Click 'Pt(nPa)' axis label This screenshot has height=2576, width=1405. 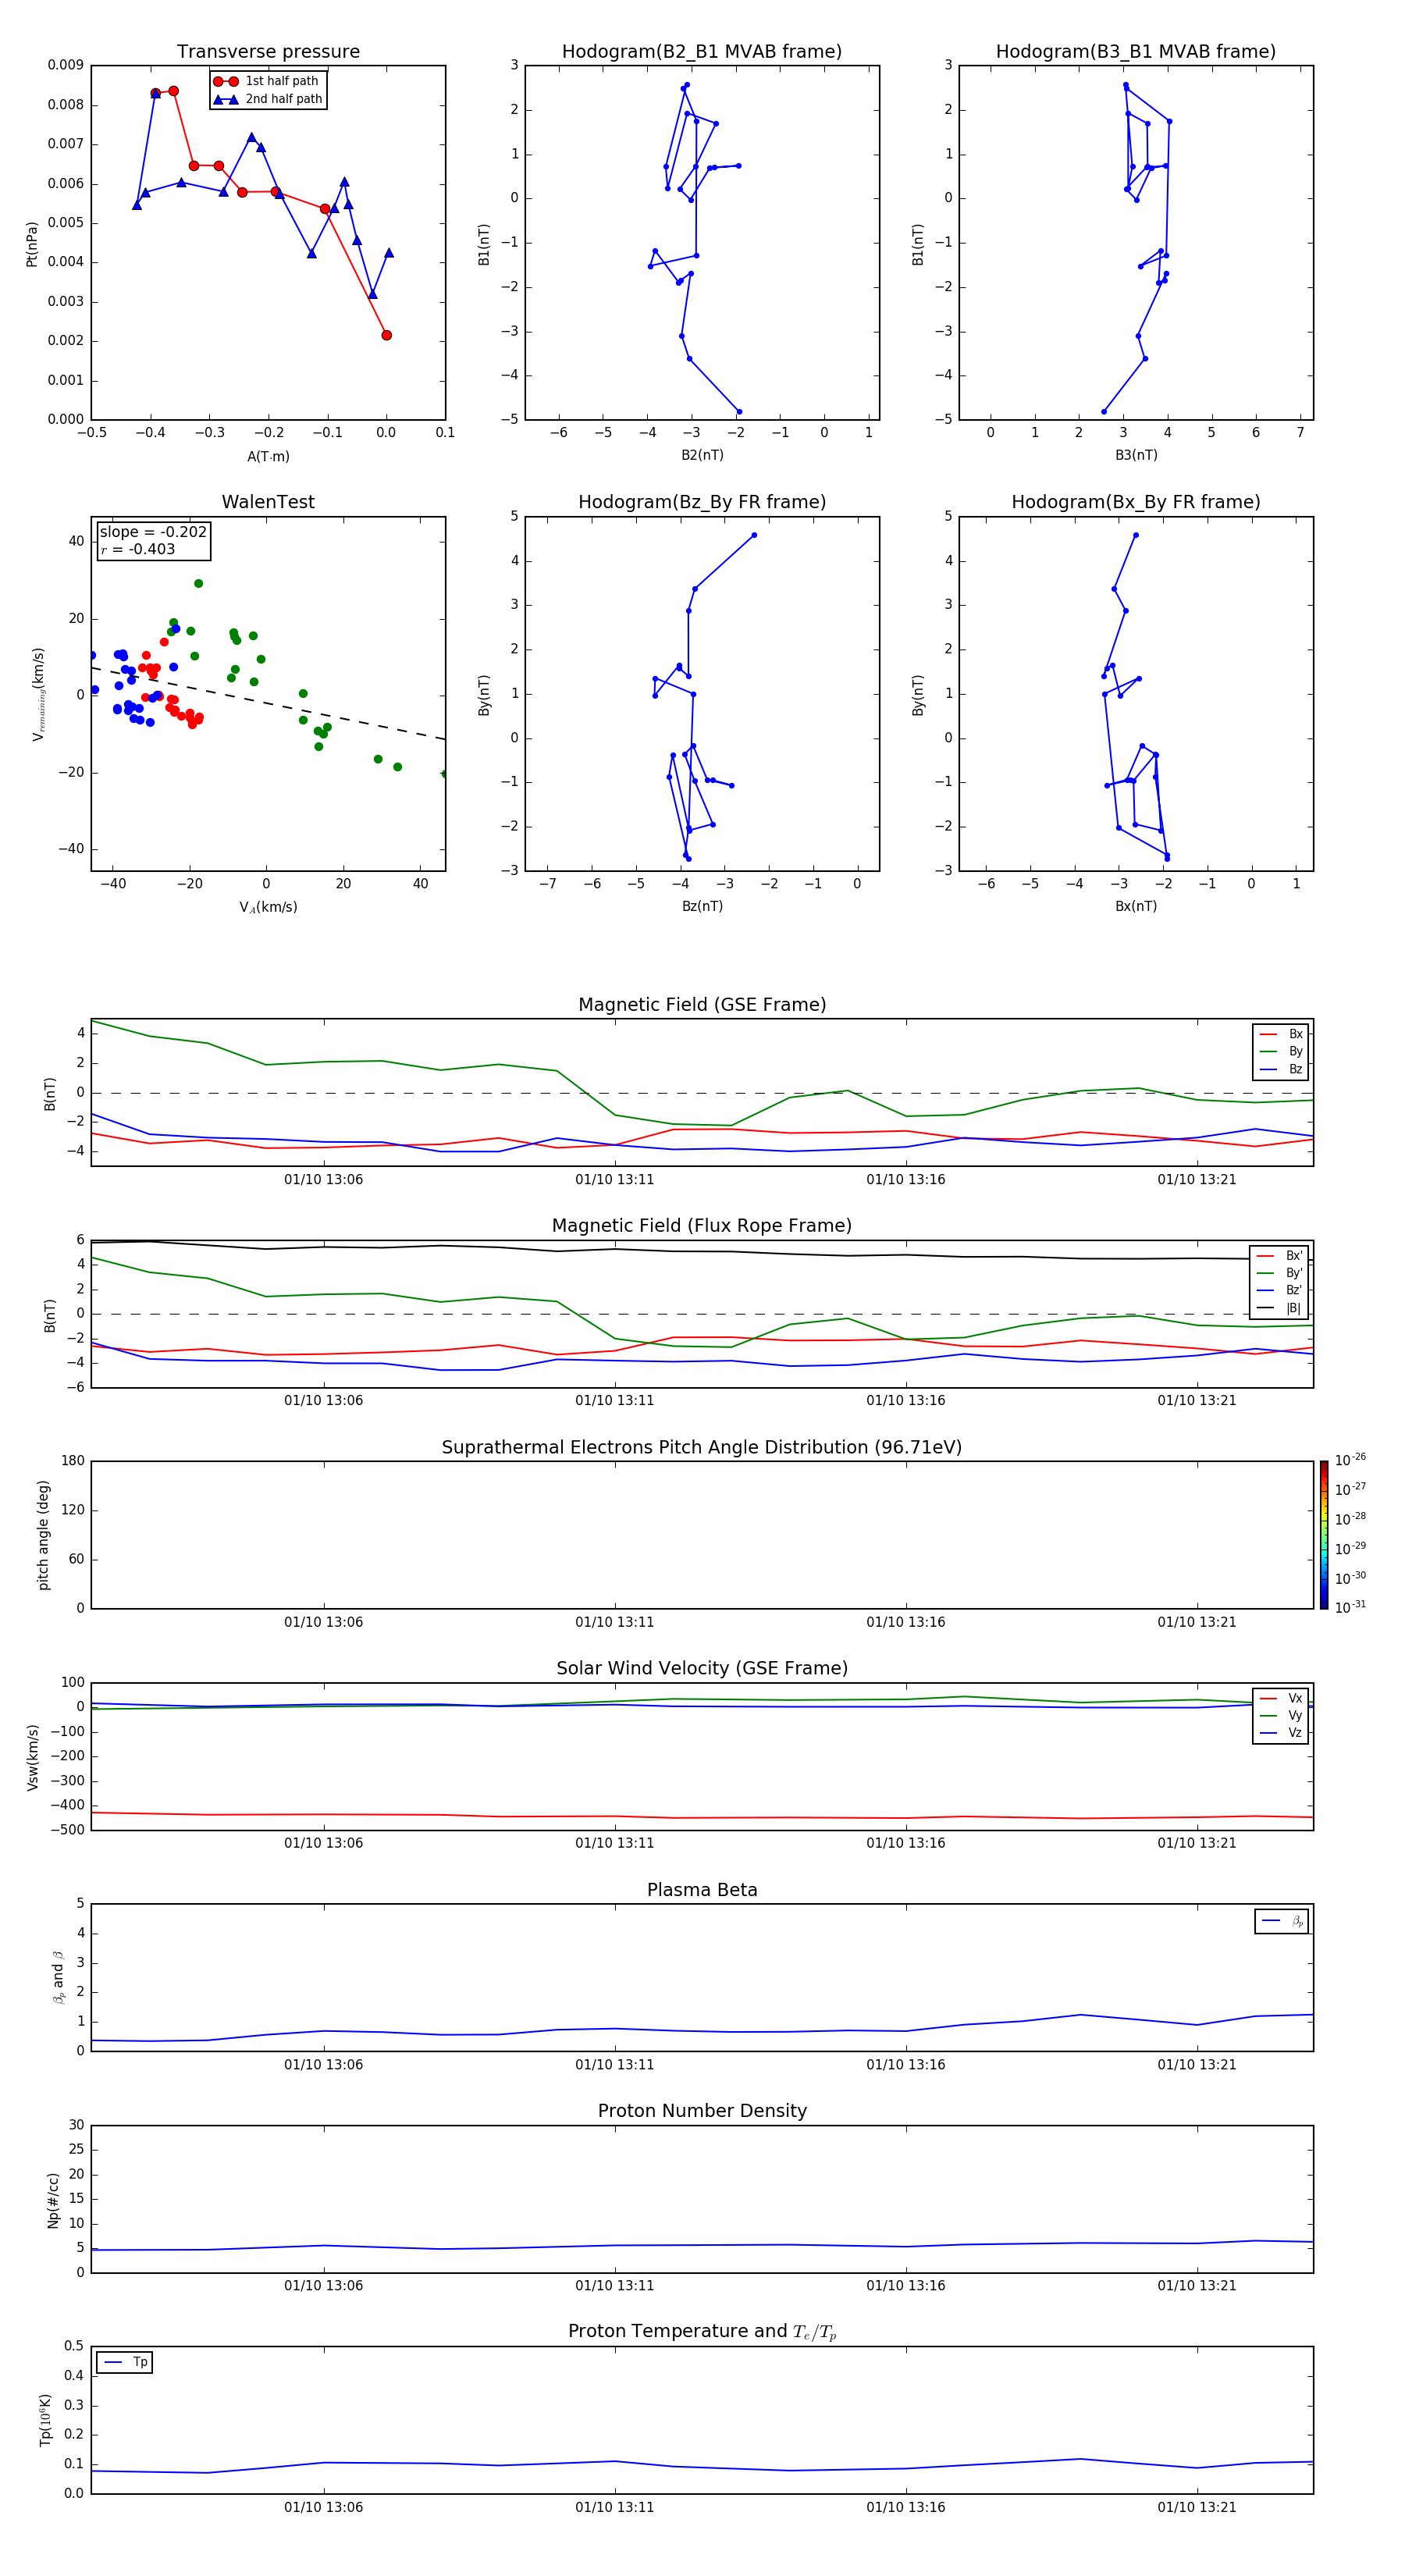(32, 243)
